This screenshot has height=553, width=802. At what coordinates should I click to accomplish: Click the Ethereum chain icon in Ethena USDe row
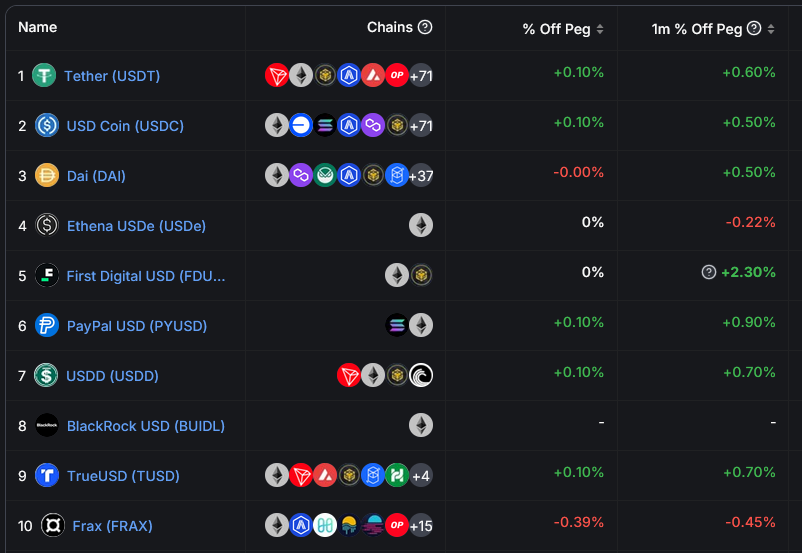click(x=421, y=226)
